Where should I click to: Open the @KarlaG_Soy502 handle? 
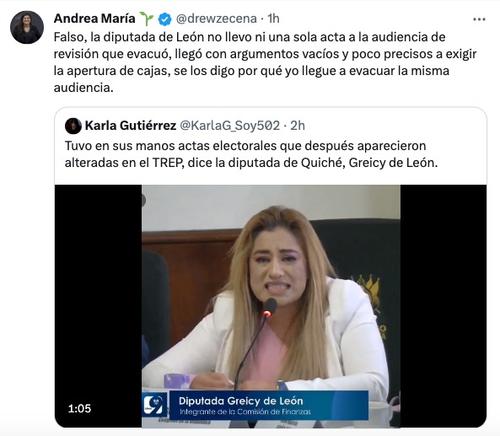pyautogui.click(x=230, y=126)
